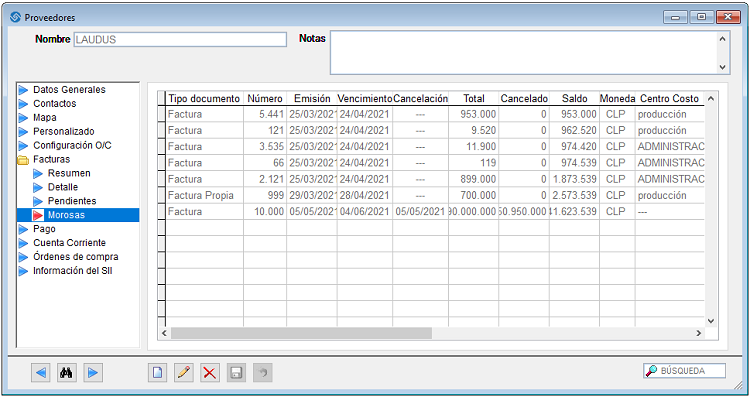Open the Cuenta Corriente section
Viewport: 750px width, 397px height.
click(69, 243)
